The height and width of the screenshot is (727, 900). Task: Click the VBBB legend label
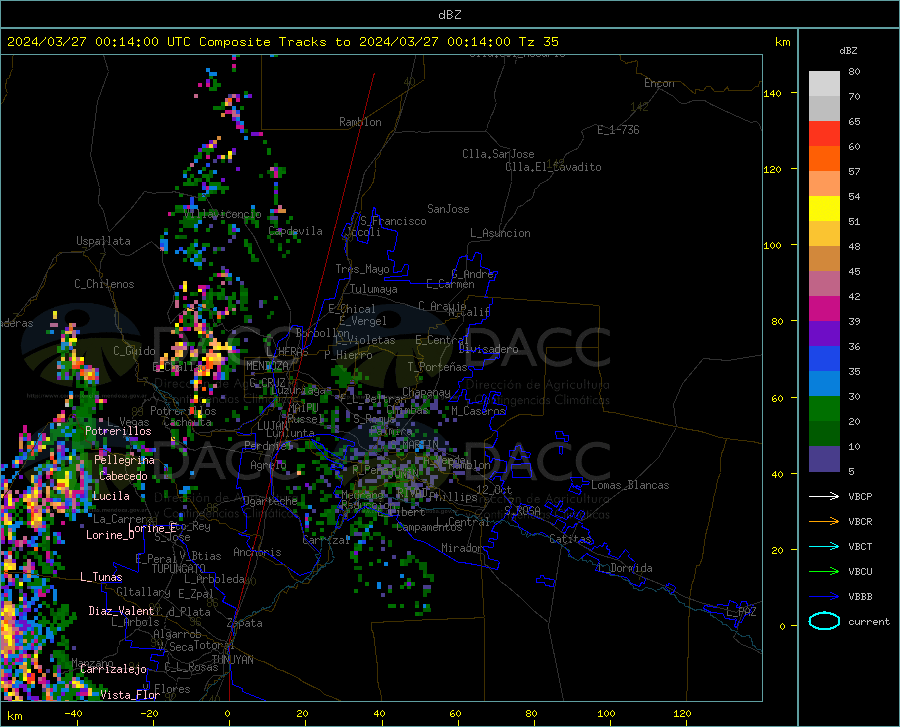860,597
